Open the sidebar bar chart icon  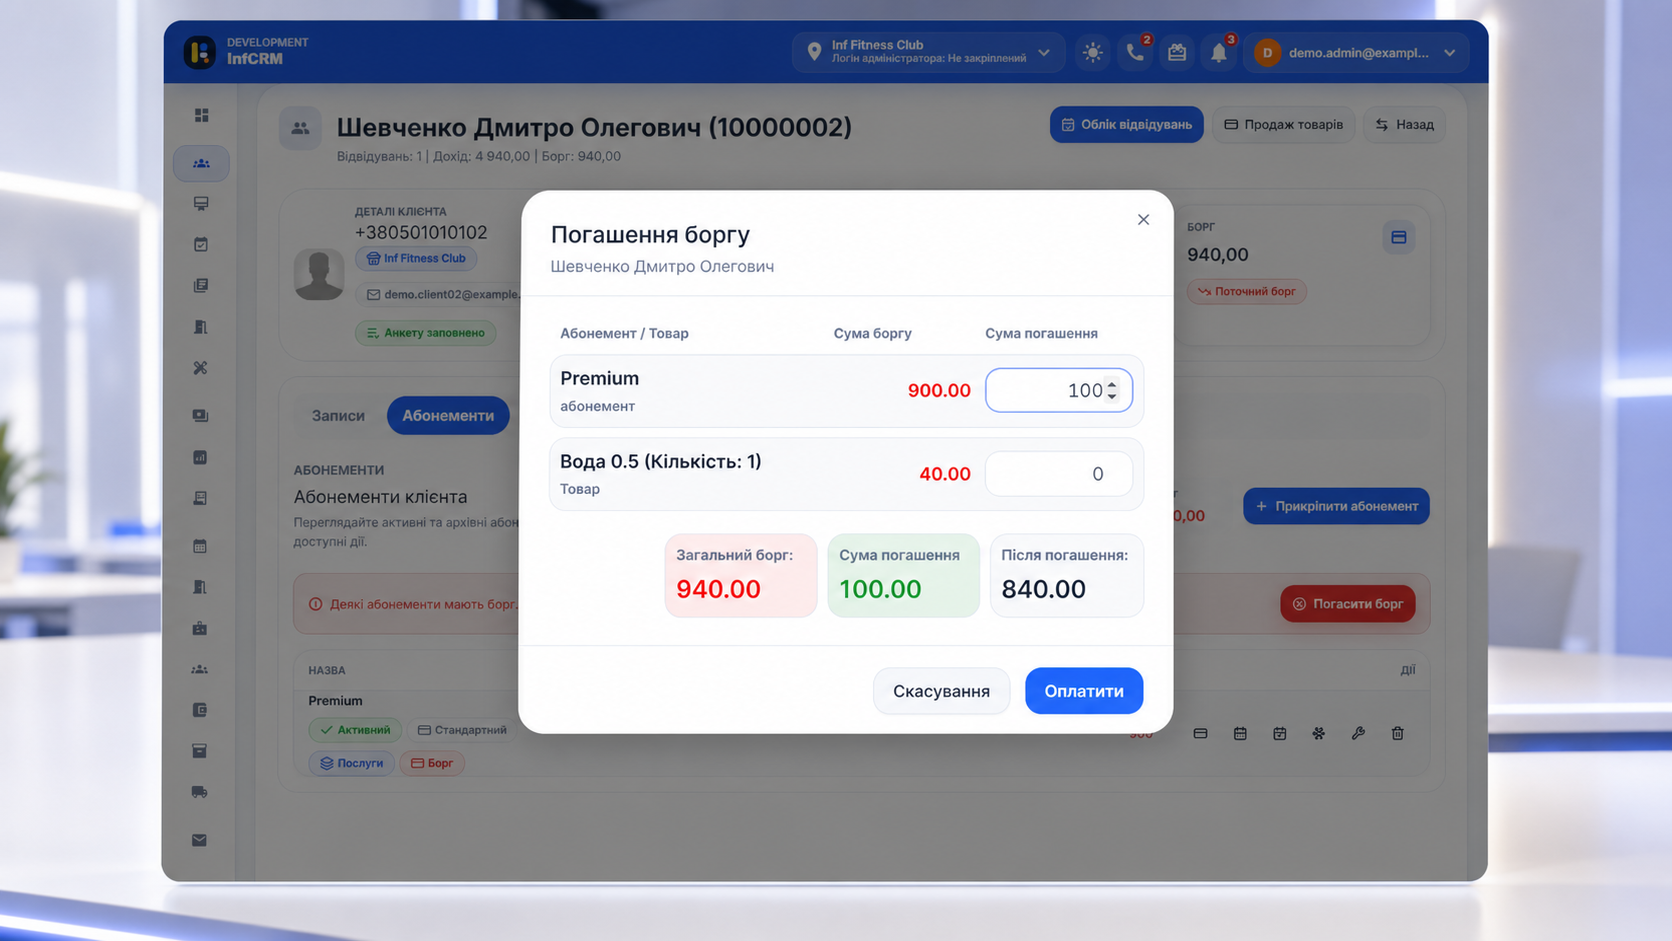[200, 457]
